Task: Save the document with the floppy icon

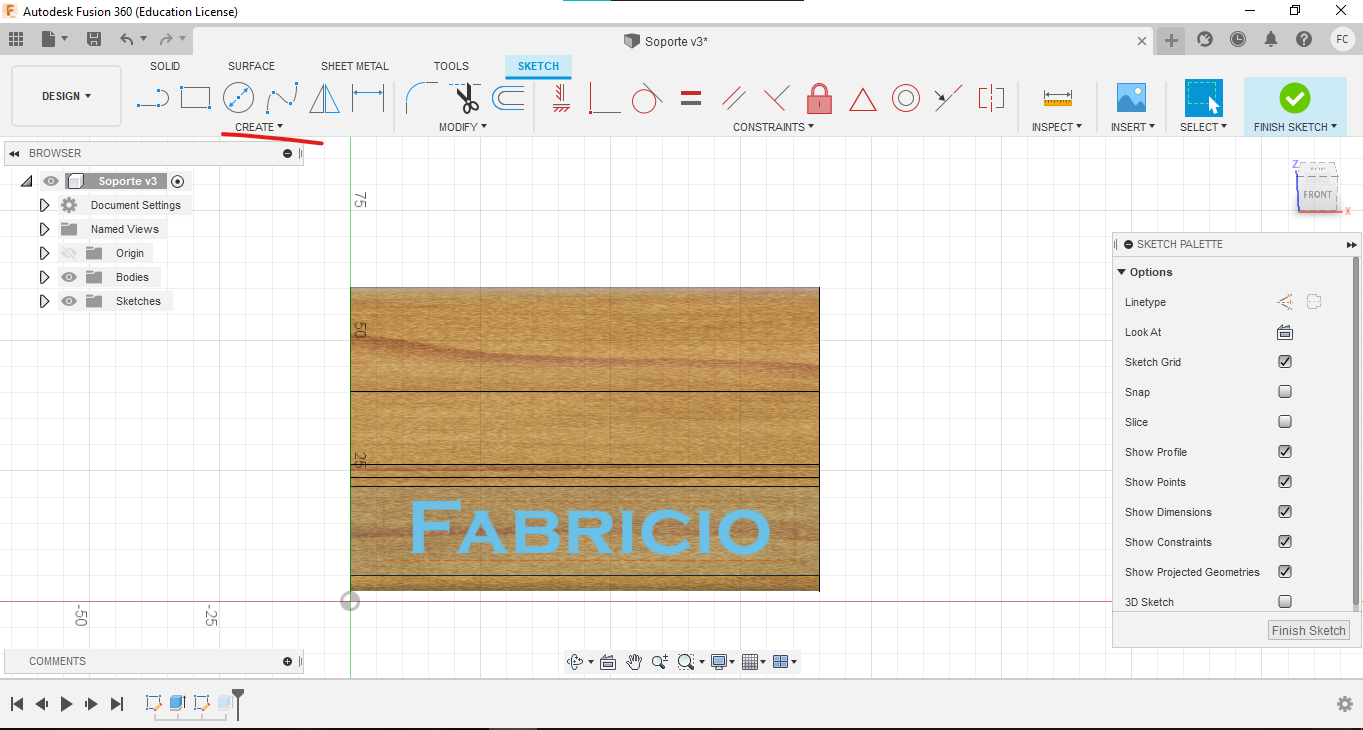Action: click(94, 39)
